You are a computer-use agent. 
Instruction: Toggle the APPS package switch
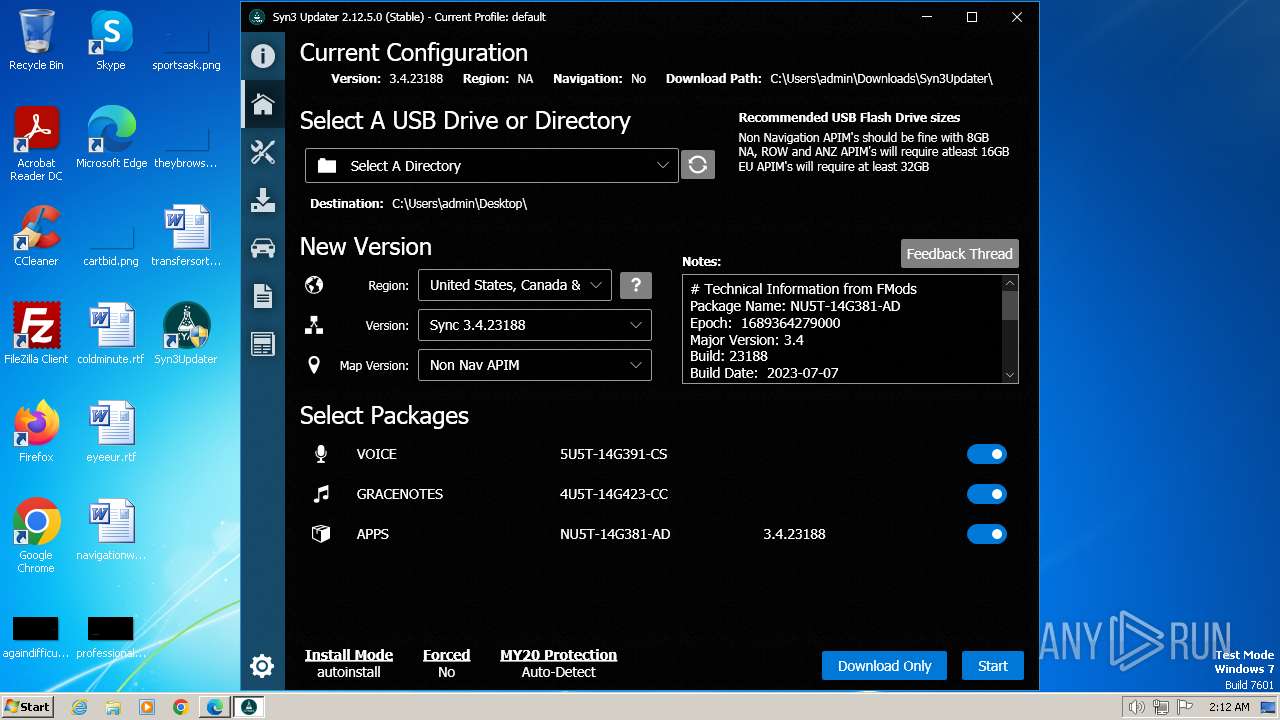tap(987, 534)
